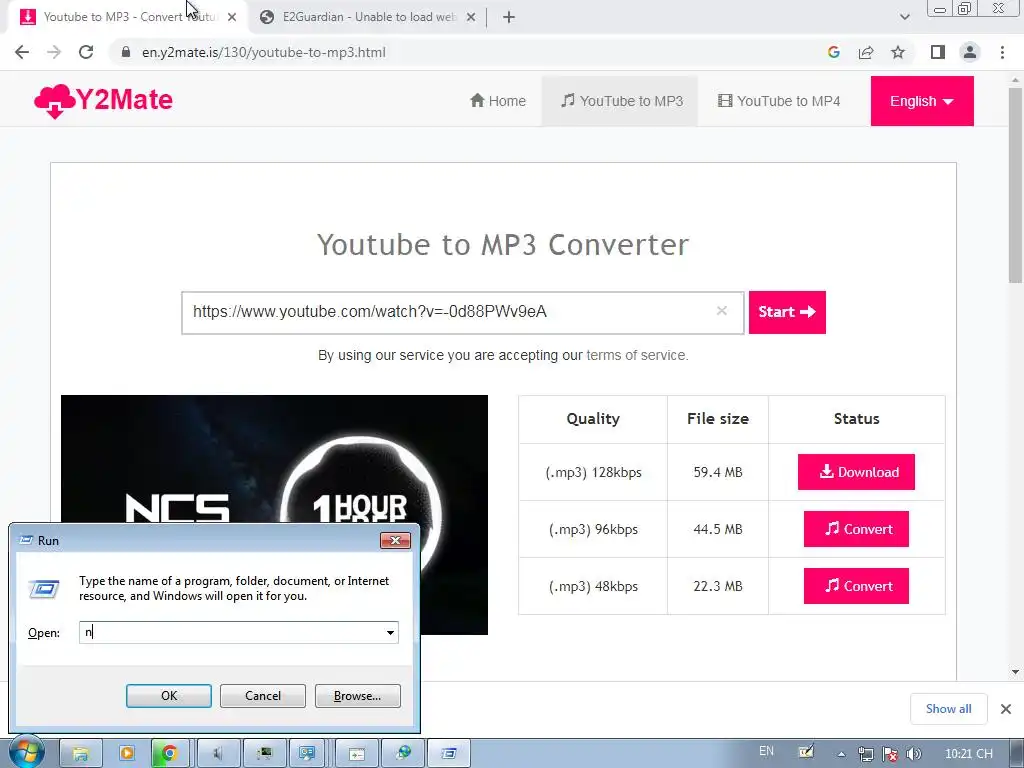1024x768 pixels.
Task: Bookmark page with the star icon
Action: pos(898,52)
